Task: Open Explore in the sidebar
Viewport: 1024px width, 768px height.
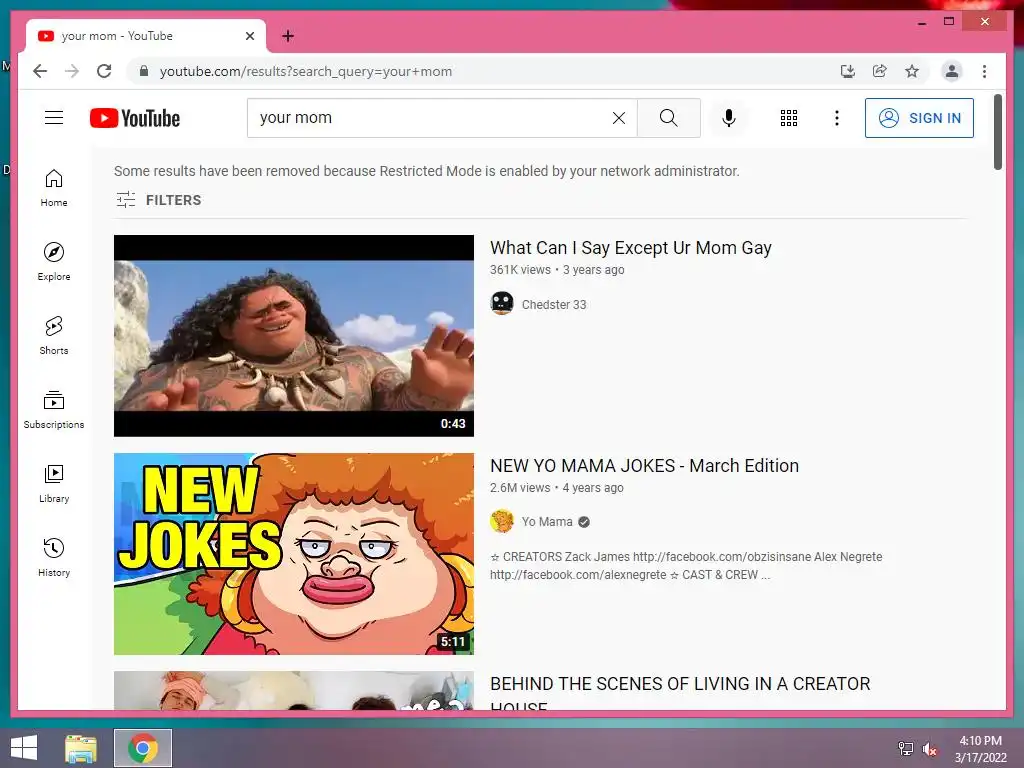Action: click(54, 262)
